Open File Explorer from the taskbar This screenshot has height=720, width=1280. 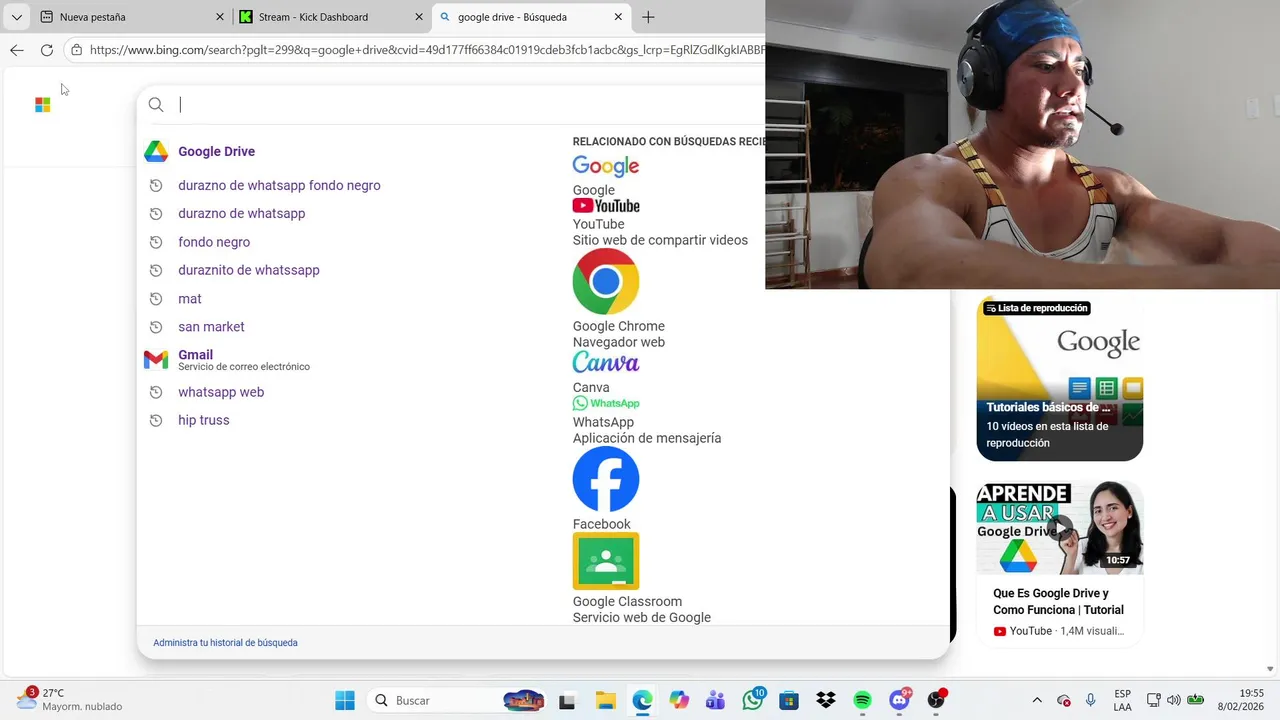pos(605,700)
